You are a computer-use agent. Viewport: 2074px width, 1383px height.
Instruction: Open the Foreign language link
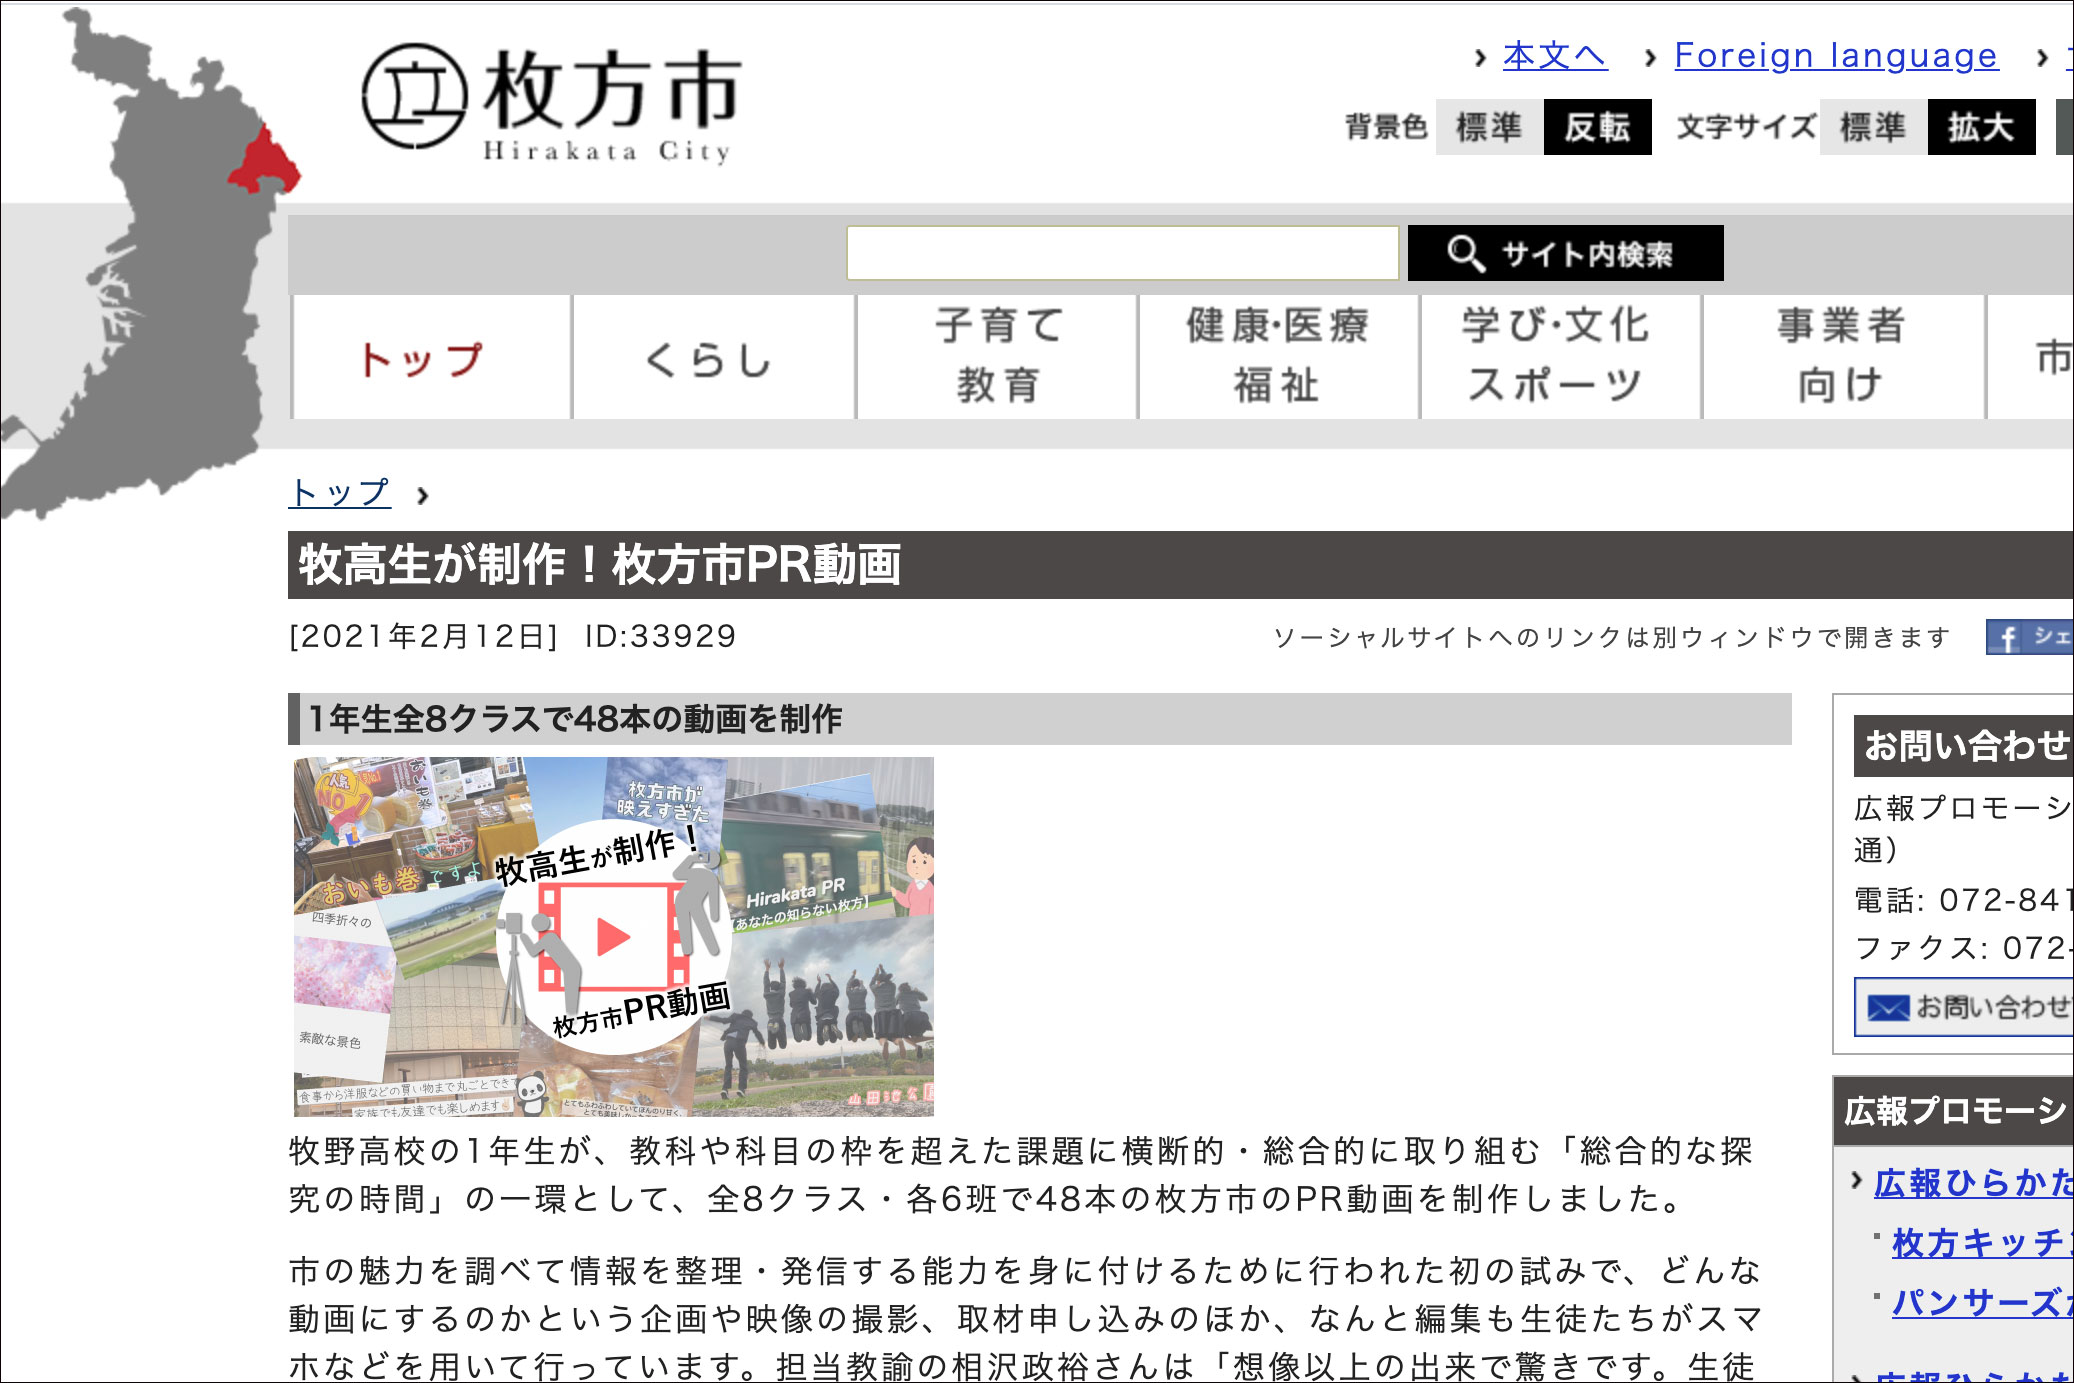[x=1835, y=56]
